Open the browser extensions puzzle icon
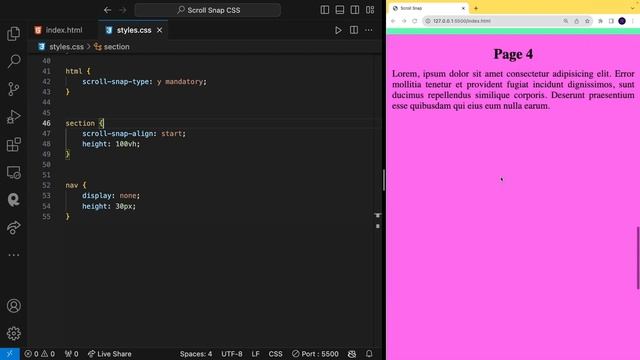The width and height of the screenshot is (640, 360). coord(600,21)
